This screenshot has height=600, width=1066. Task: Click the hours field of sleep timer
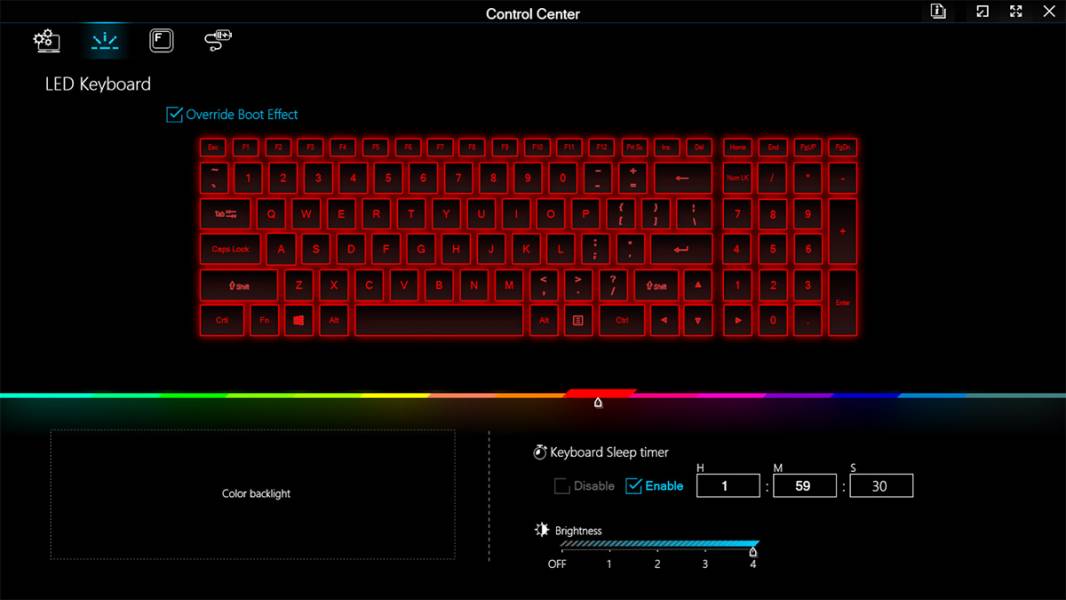[727, 486]
